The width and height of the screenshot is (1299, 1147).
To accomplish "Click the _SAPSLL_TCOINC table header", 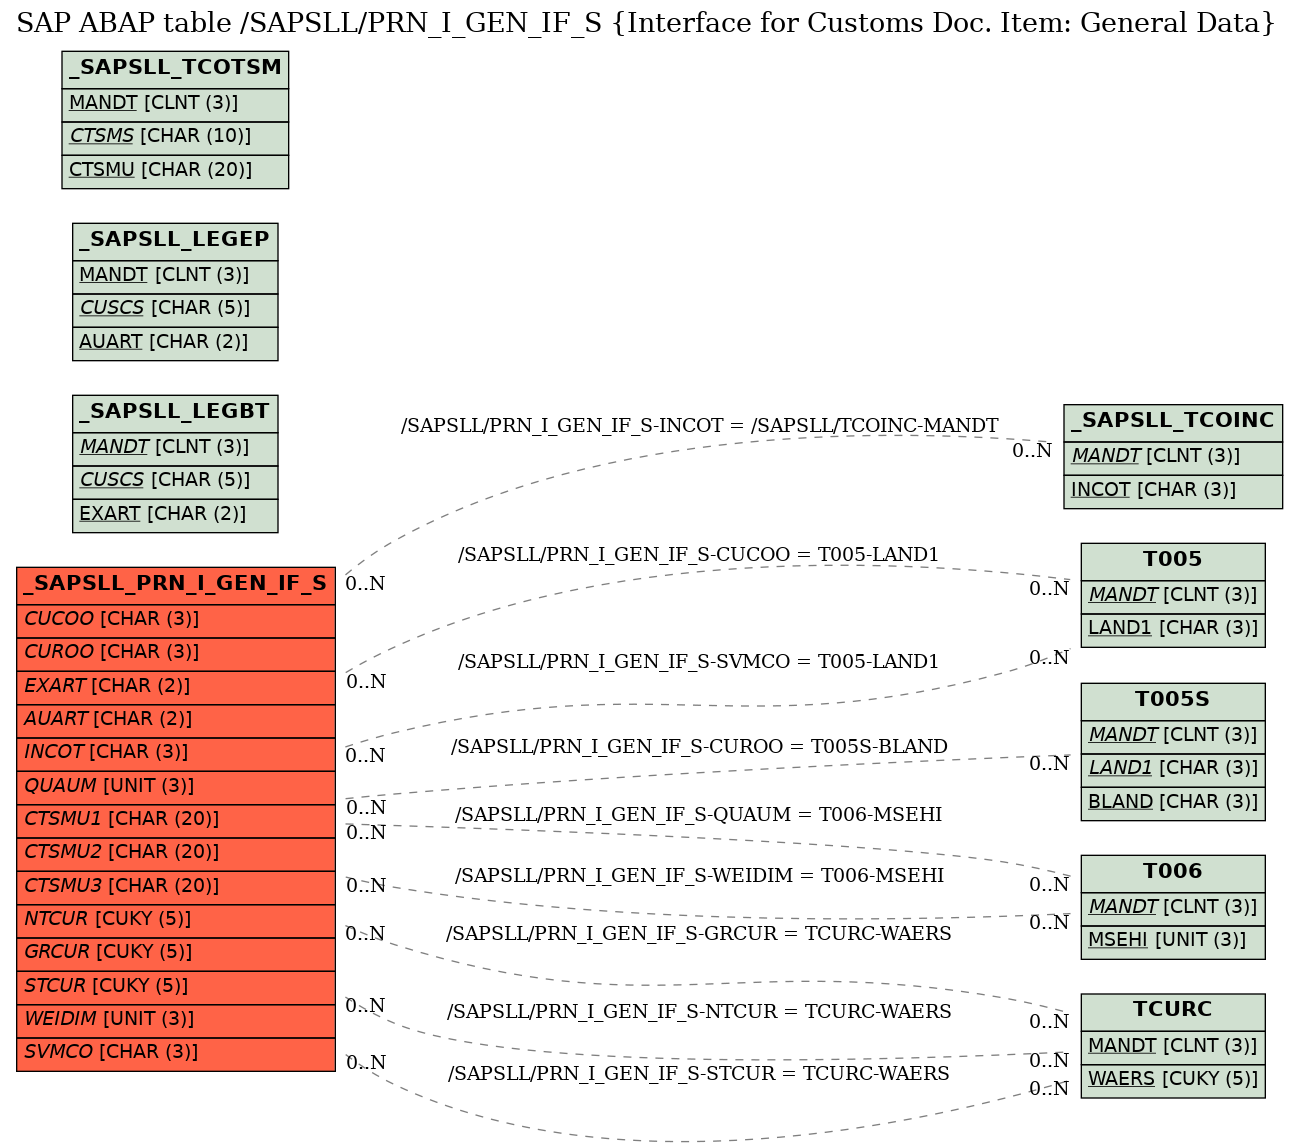I will pyautogui.click(x=1173, y=423).
